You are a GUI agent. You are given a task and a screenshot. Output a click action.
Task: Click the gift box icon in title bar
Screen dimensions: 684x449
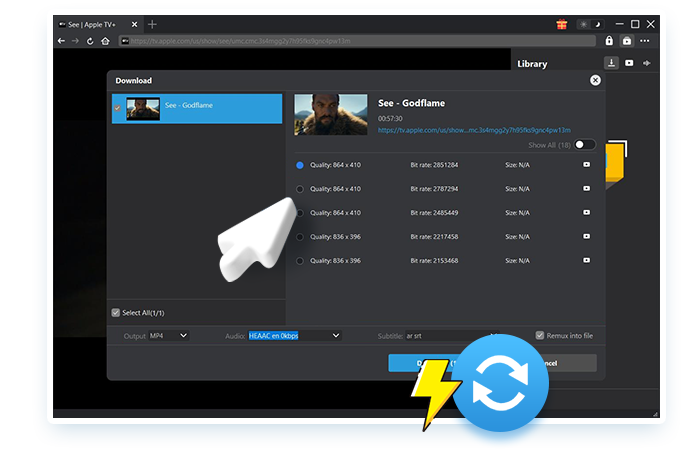(562, 24)
